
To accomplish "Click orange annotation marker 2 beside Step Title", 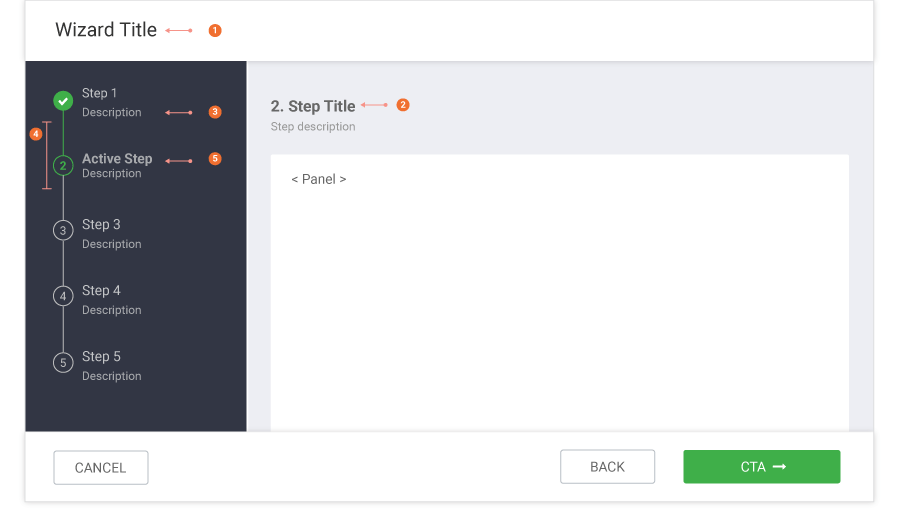I will (403, 105).
